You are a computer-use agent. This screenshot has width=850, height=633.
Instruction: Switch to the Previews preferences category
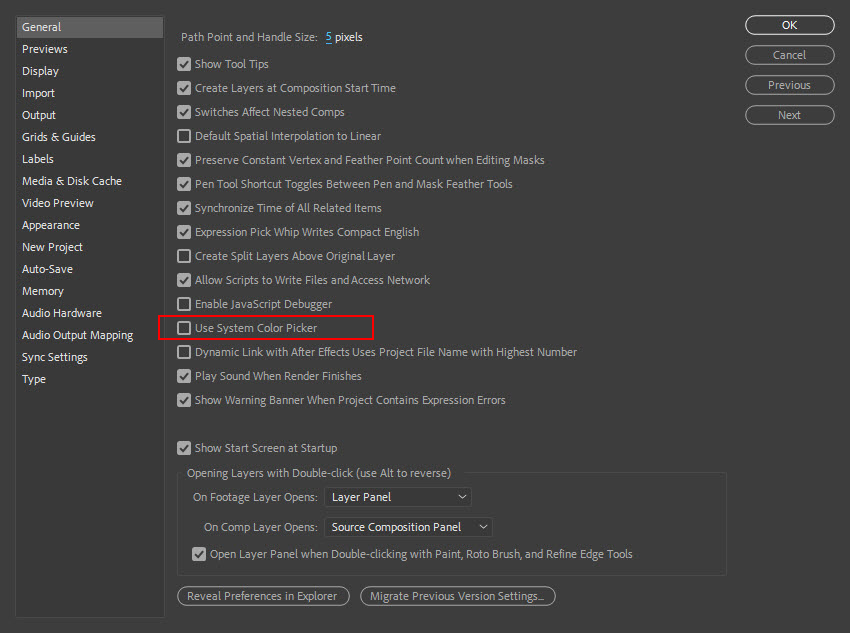pyautogui.click(x=45, y=49)
